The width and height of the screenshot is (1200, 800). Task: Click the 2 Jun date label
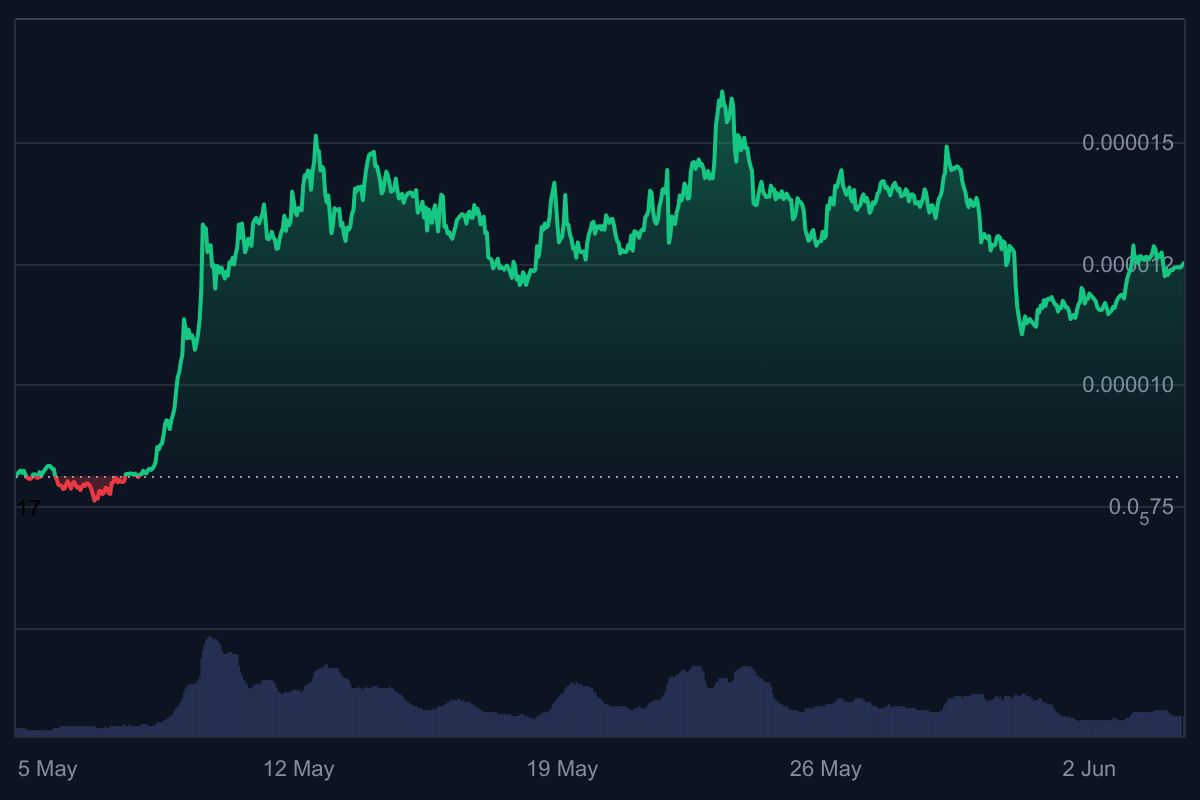(x=1089, y=769)
